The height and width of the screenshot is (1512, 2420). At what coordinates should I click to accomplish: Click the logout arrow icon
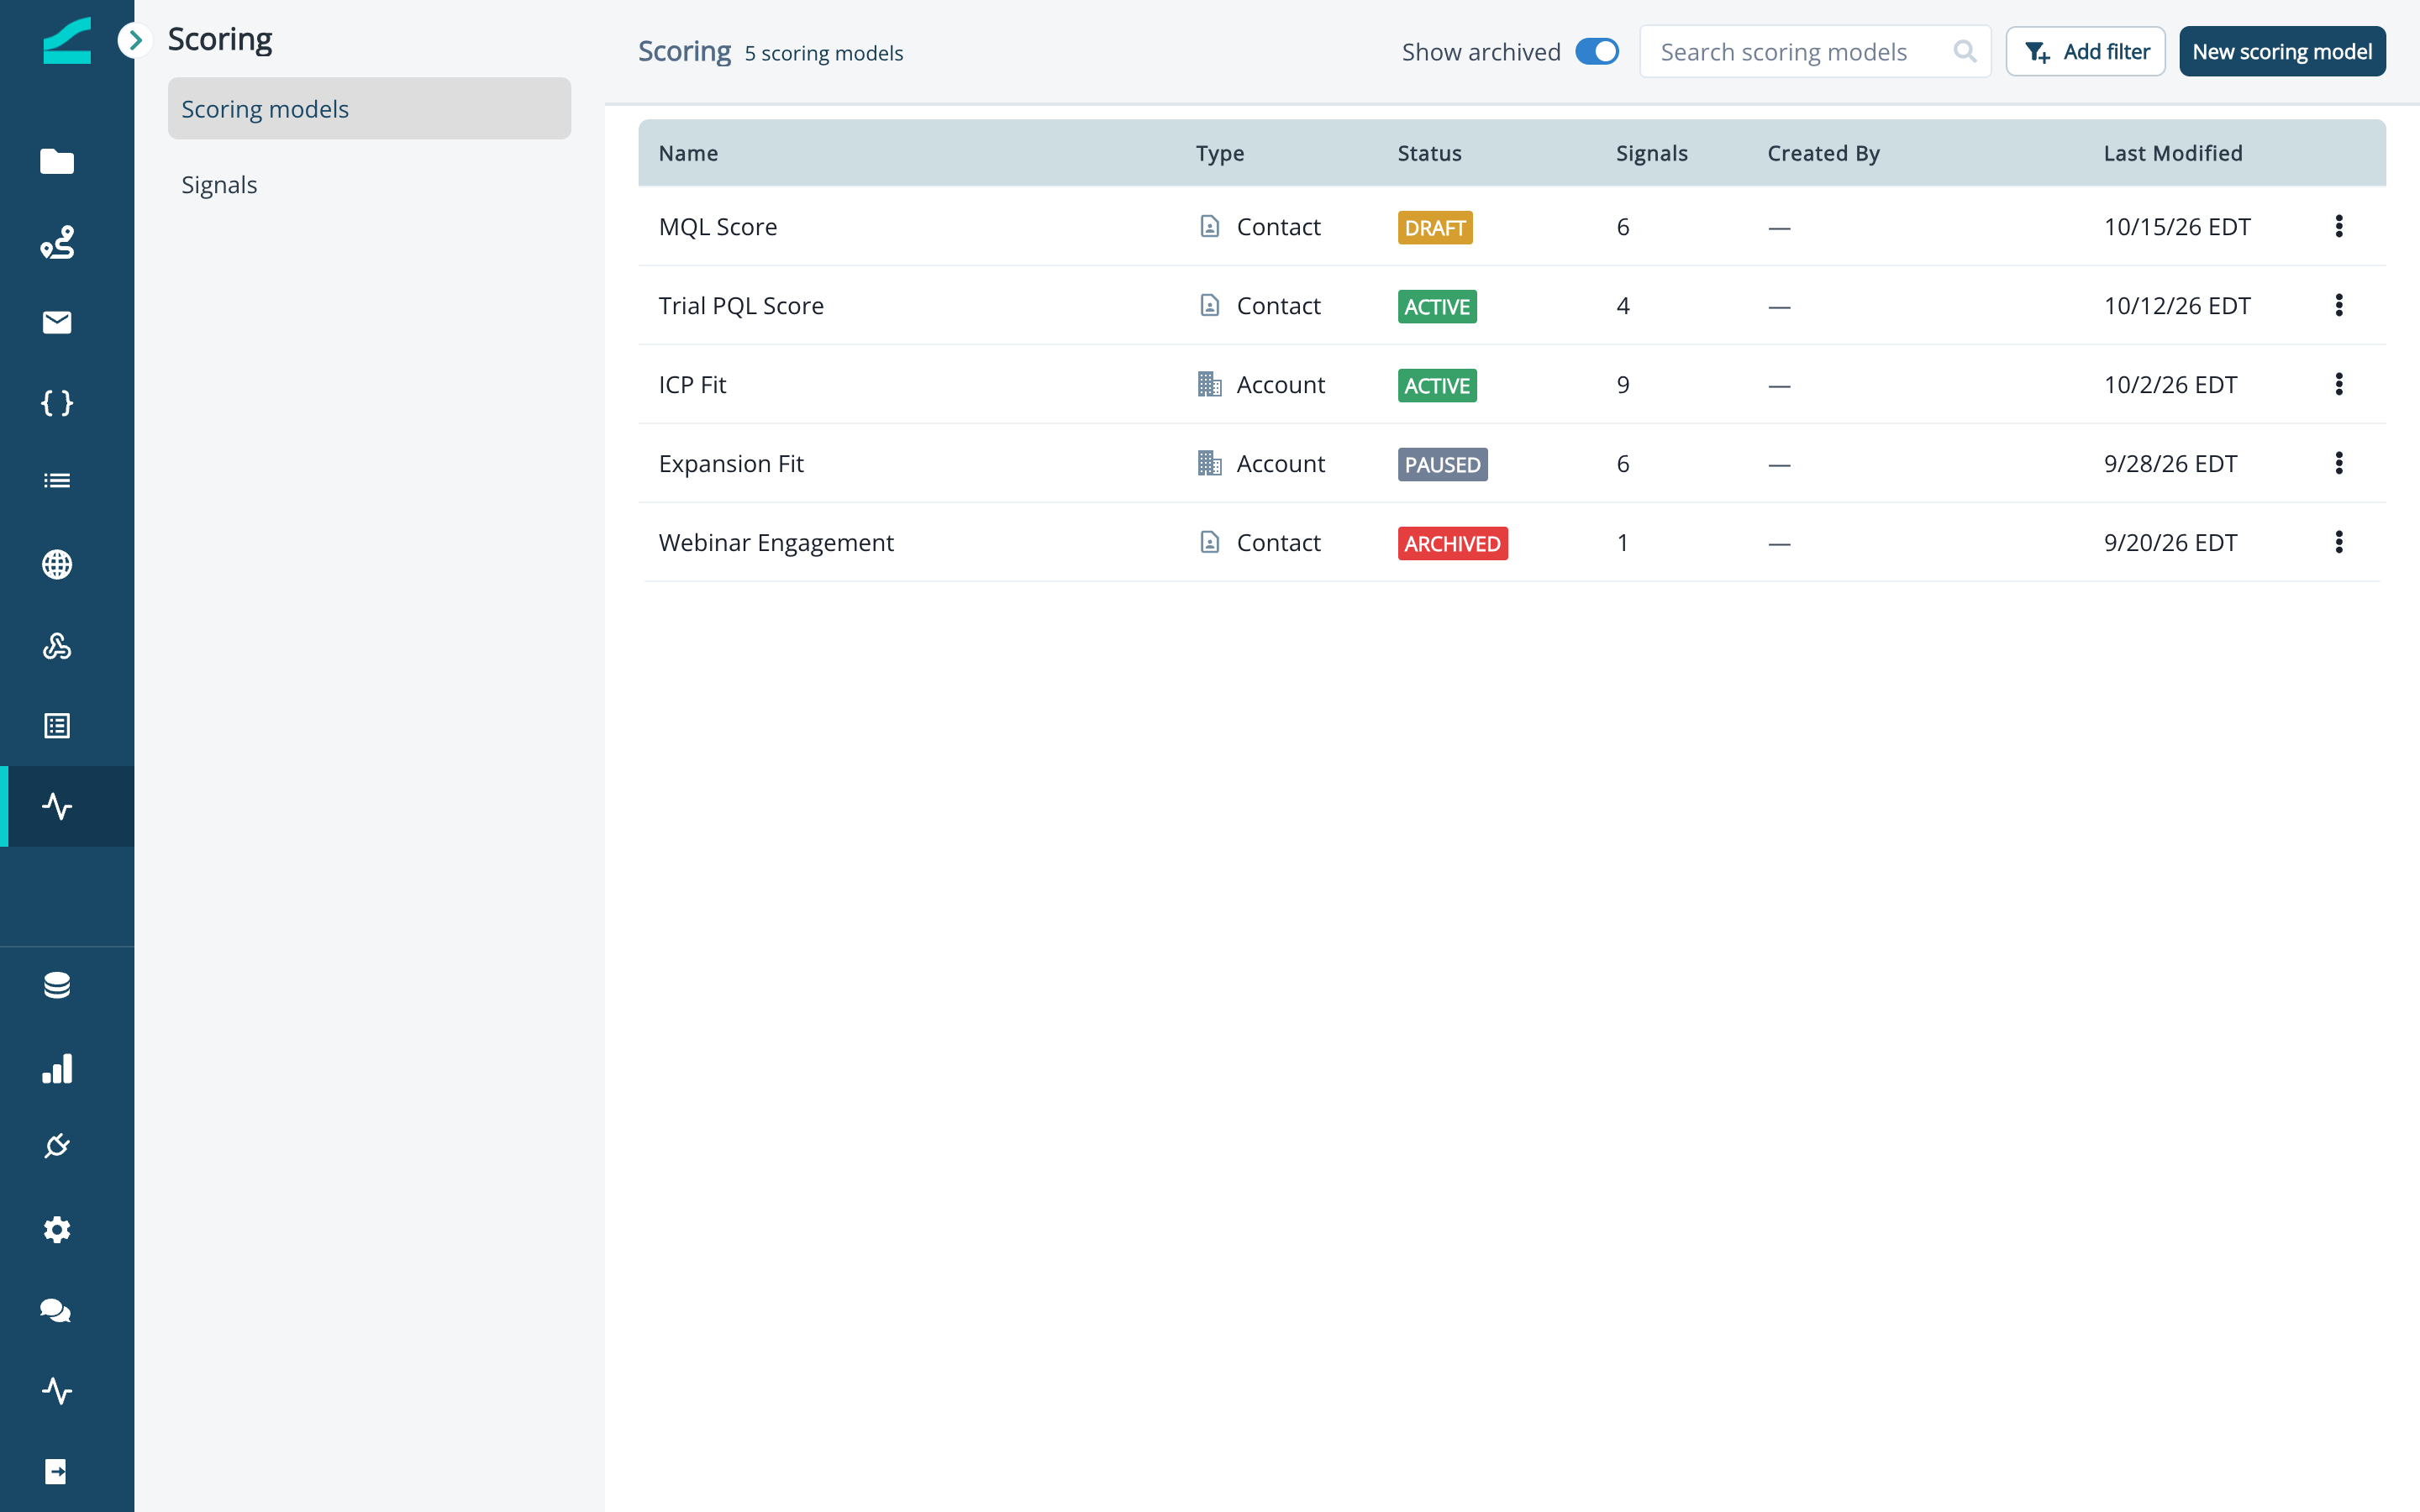click(x=57, y=1471)
